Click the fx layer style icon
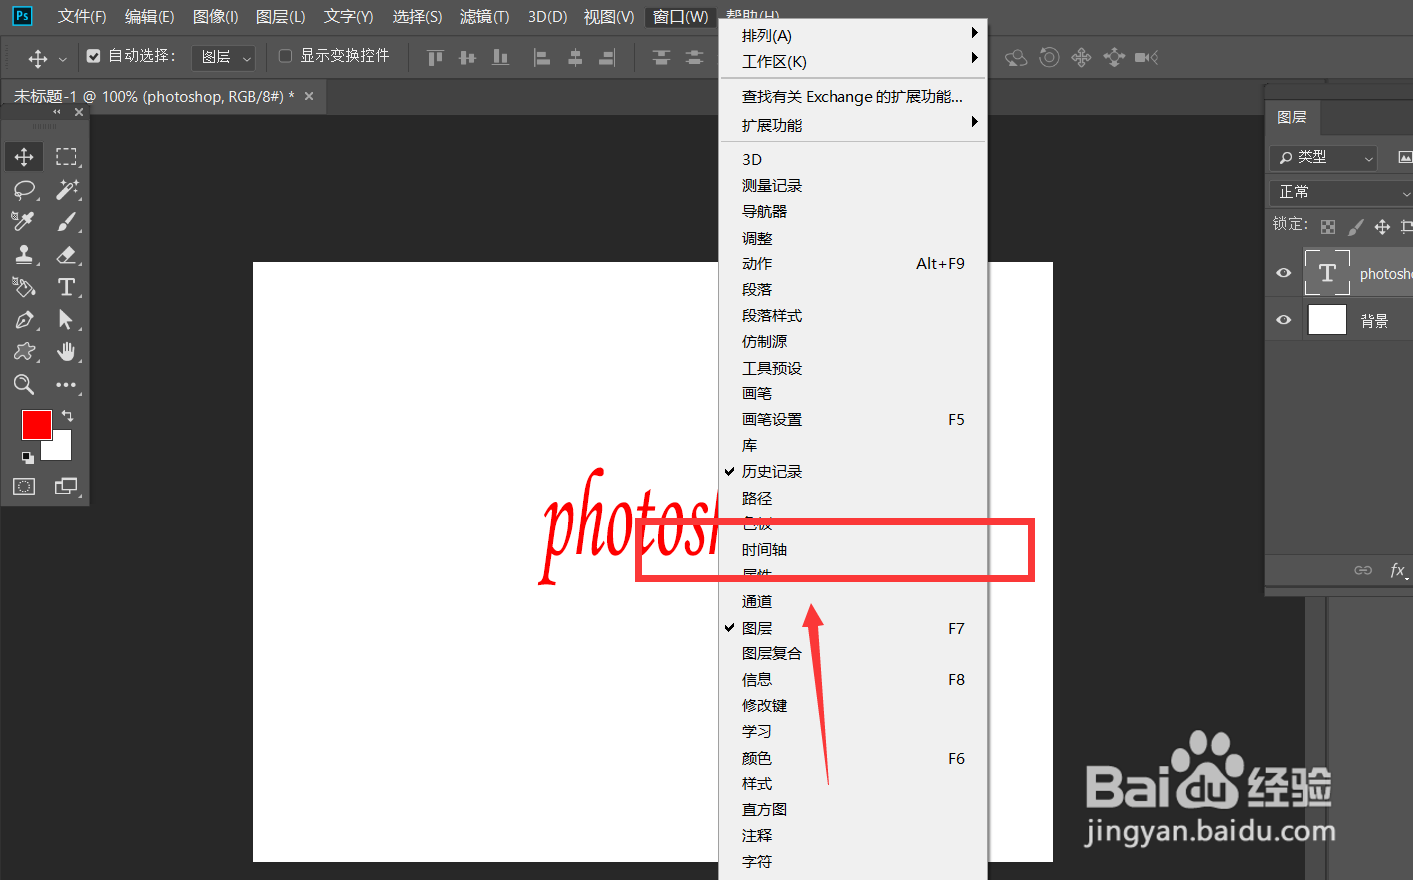Image resolution: width=1413 pixels, height=880 pixels. [1398, 570]
